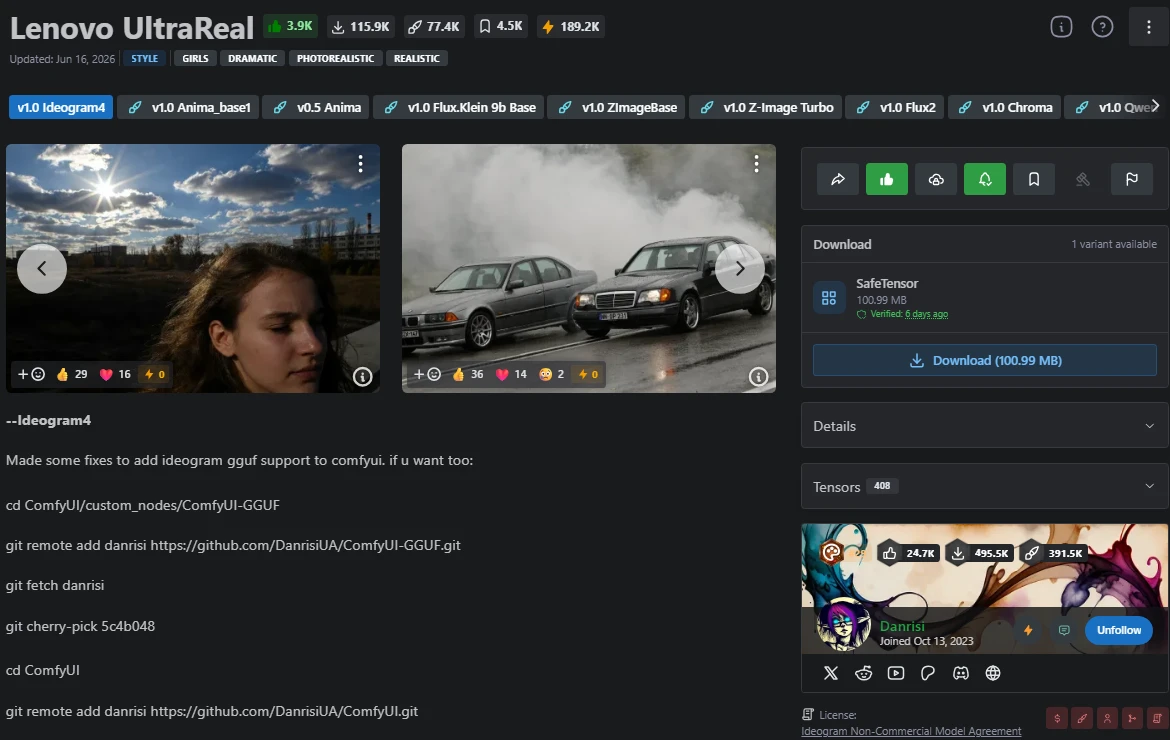Click the 189.2K buzz tip badge

click(571, 26)
